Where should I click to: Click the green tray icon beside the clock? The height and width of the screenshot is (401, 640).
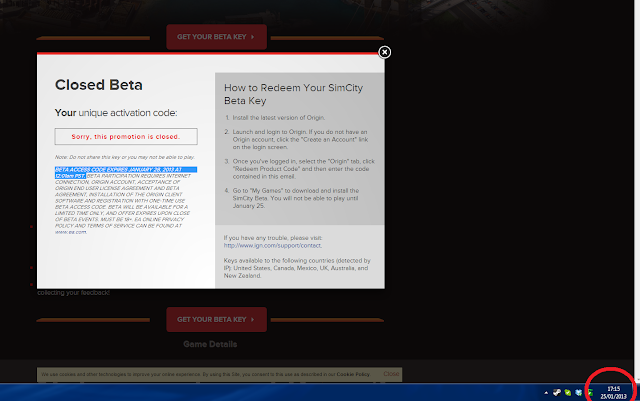click(x=590, y=392)
